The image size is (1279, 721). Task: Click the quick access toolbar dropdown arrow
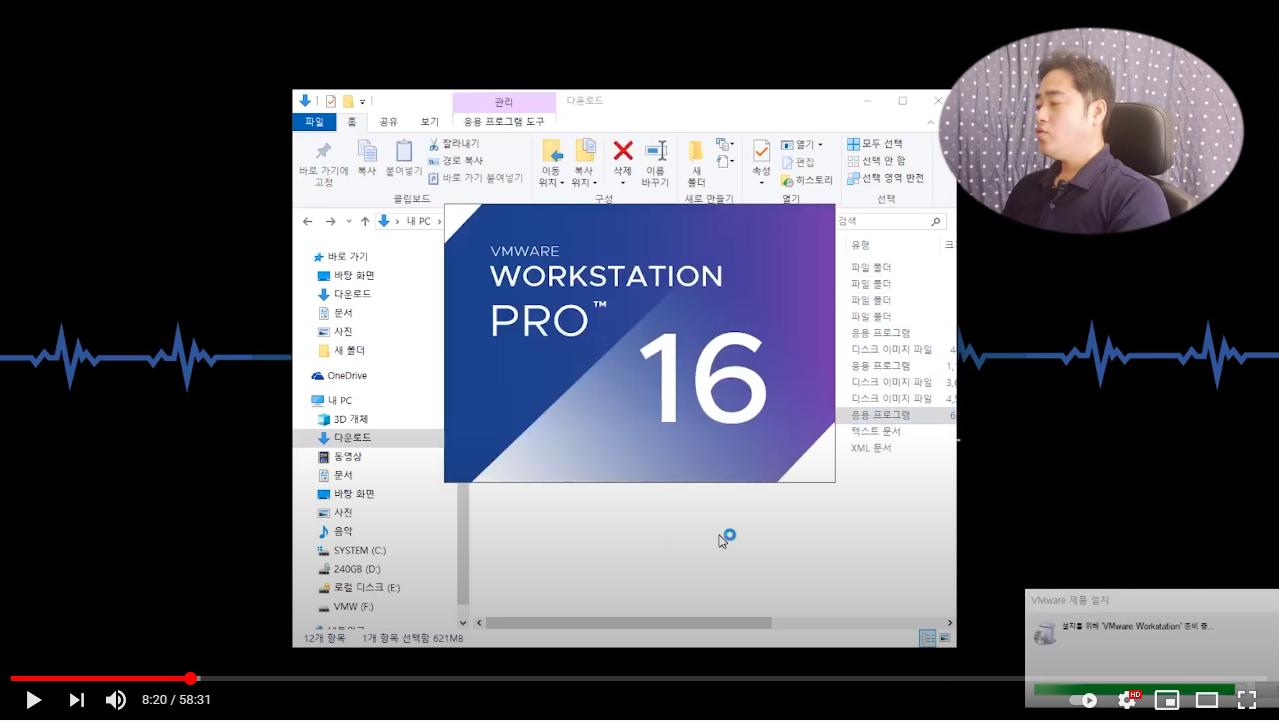(x=362, y=101)
